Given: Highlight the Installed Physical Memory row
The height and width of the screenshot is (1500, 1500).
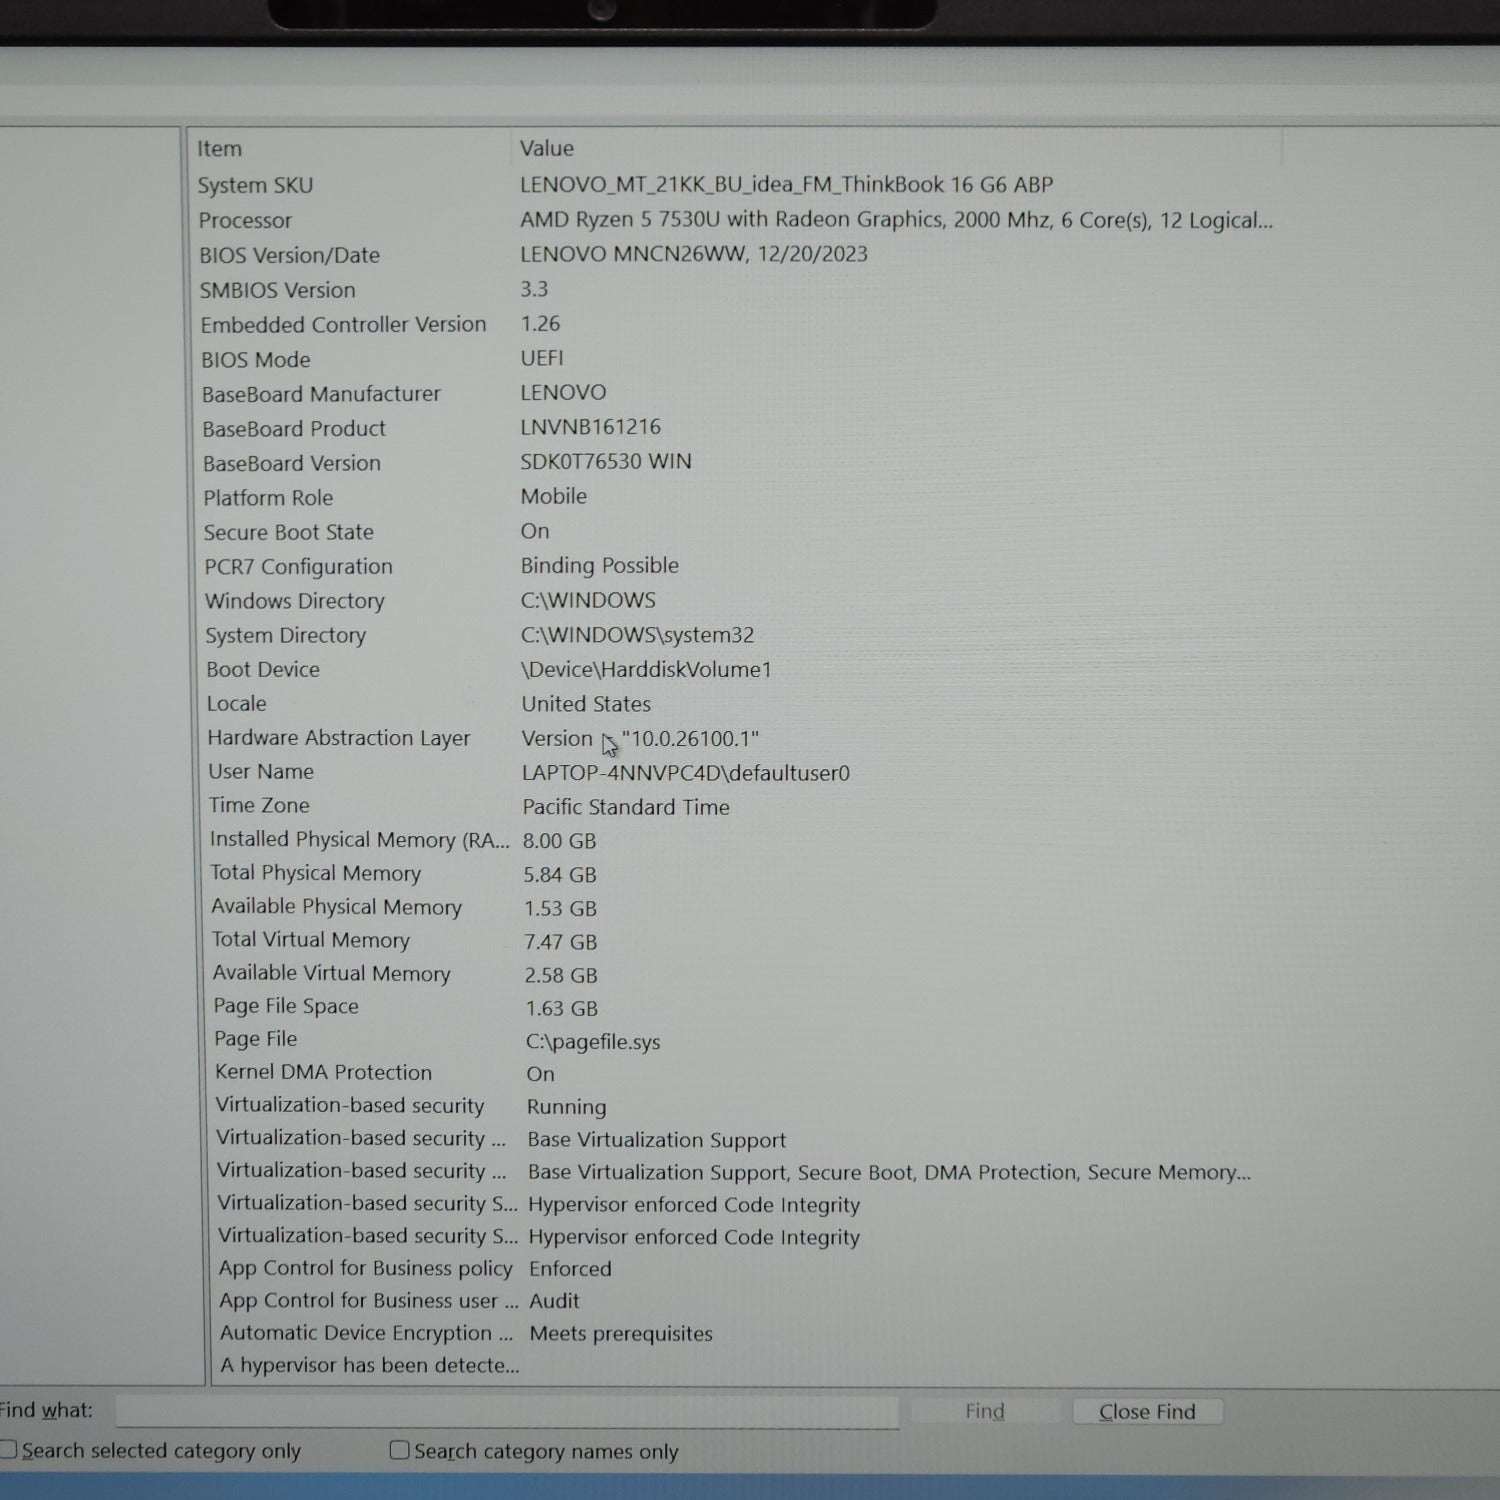Looking at the screenshot, I should pyautogui.click(x=358, y=840).
